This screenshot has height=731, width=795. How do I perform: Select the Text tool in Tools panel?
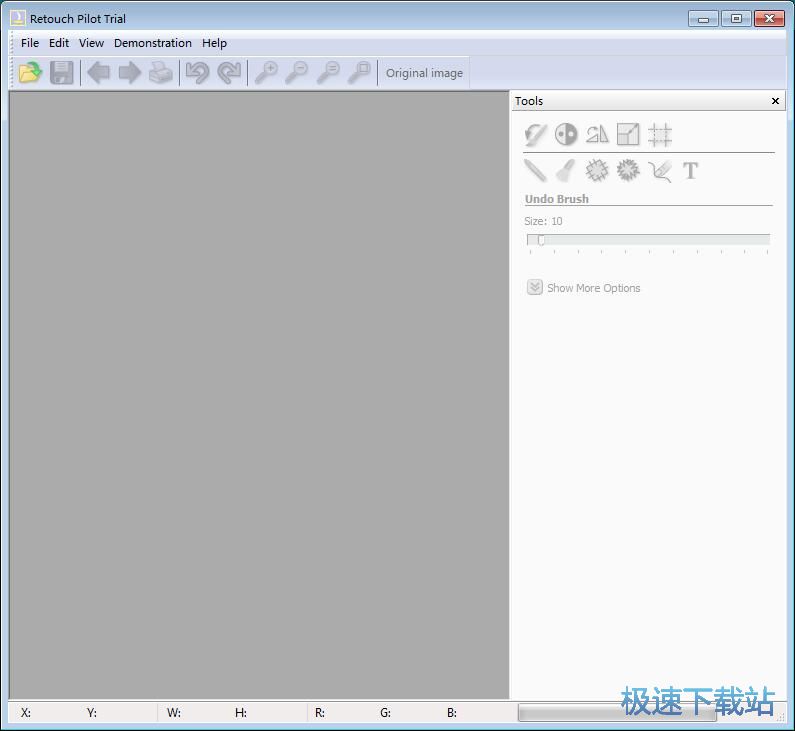[x=690, y=171]
